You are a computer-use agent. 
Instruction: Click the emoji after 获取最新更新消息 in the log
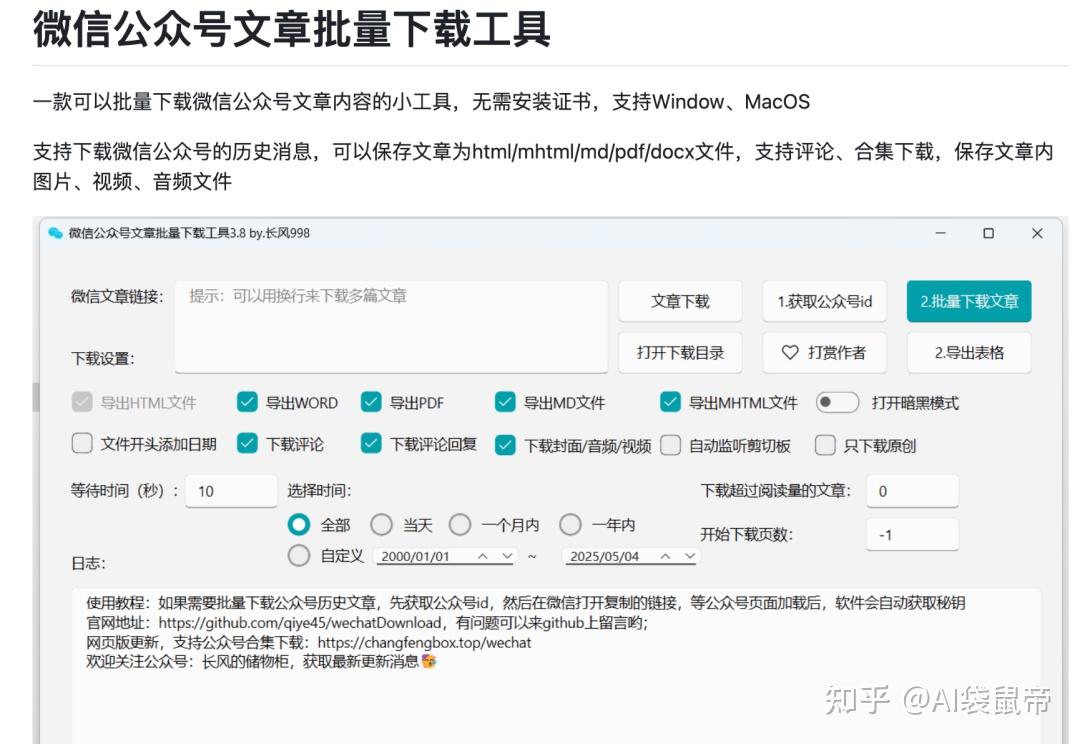(429, 662)
